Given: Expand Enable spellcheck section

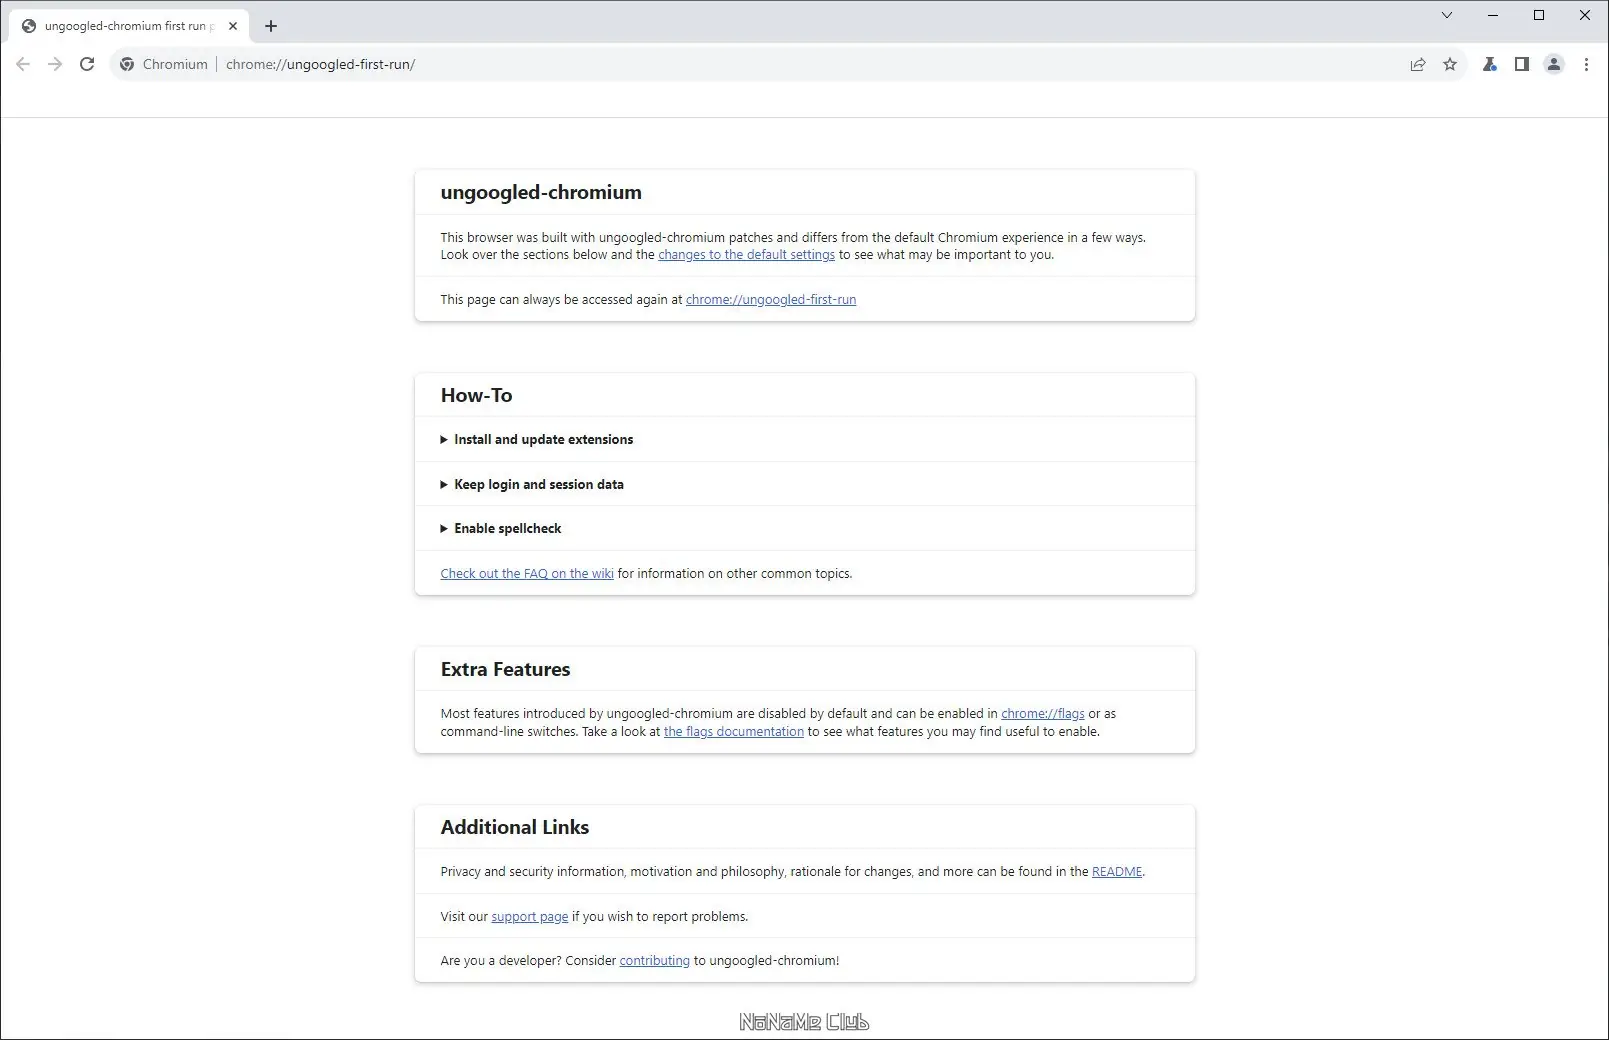Looking at the screenshot, I should [507, 528].
